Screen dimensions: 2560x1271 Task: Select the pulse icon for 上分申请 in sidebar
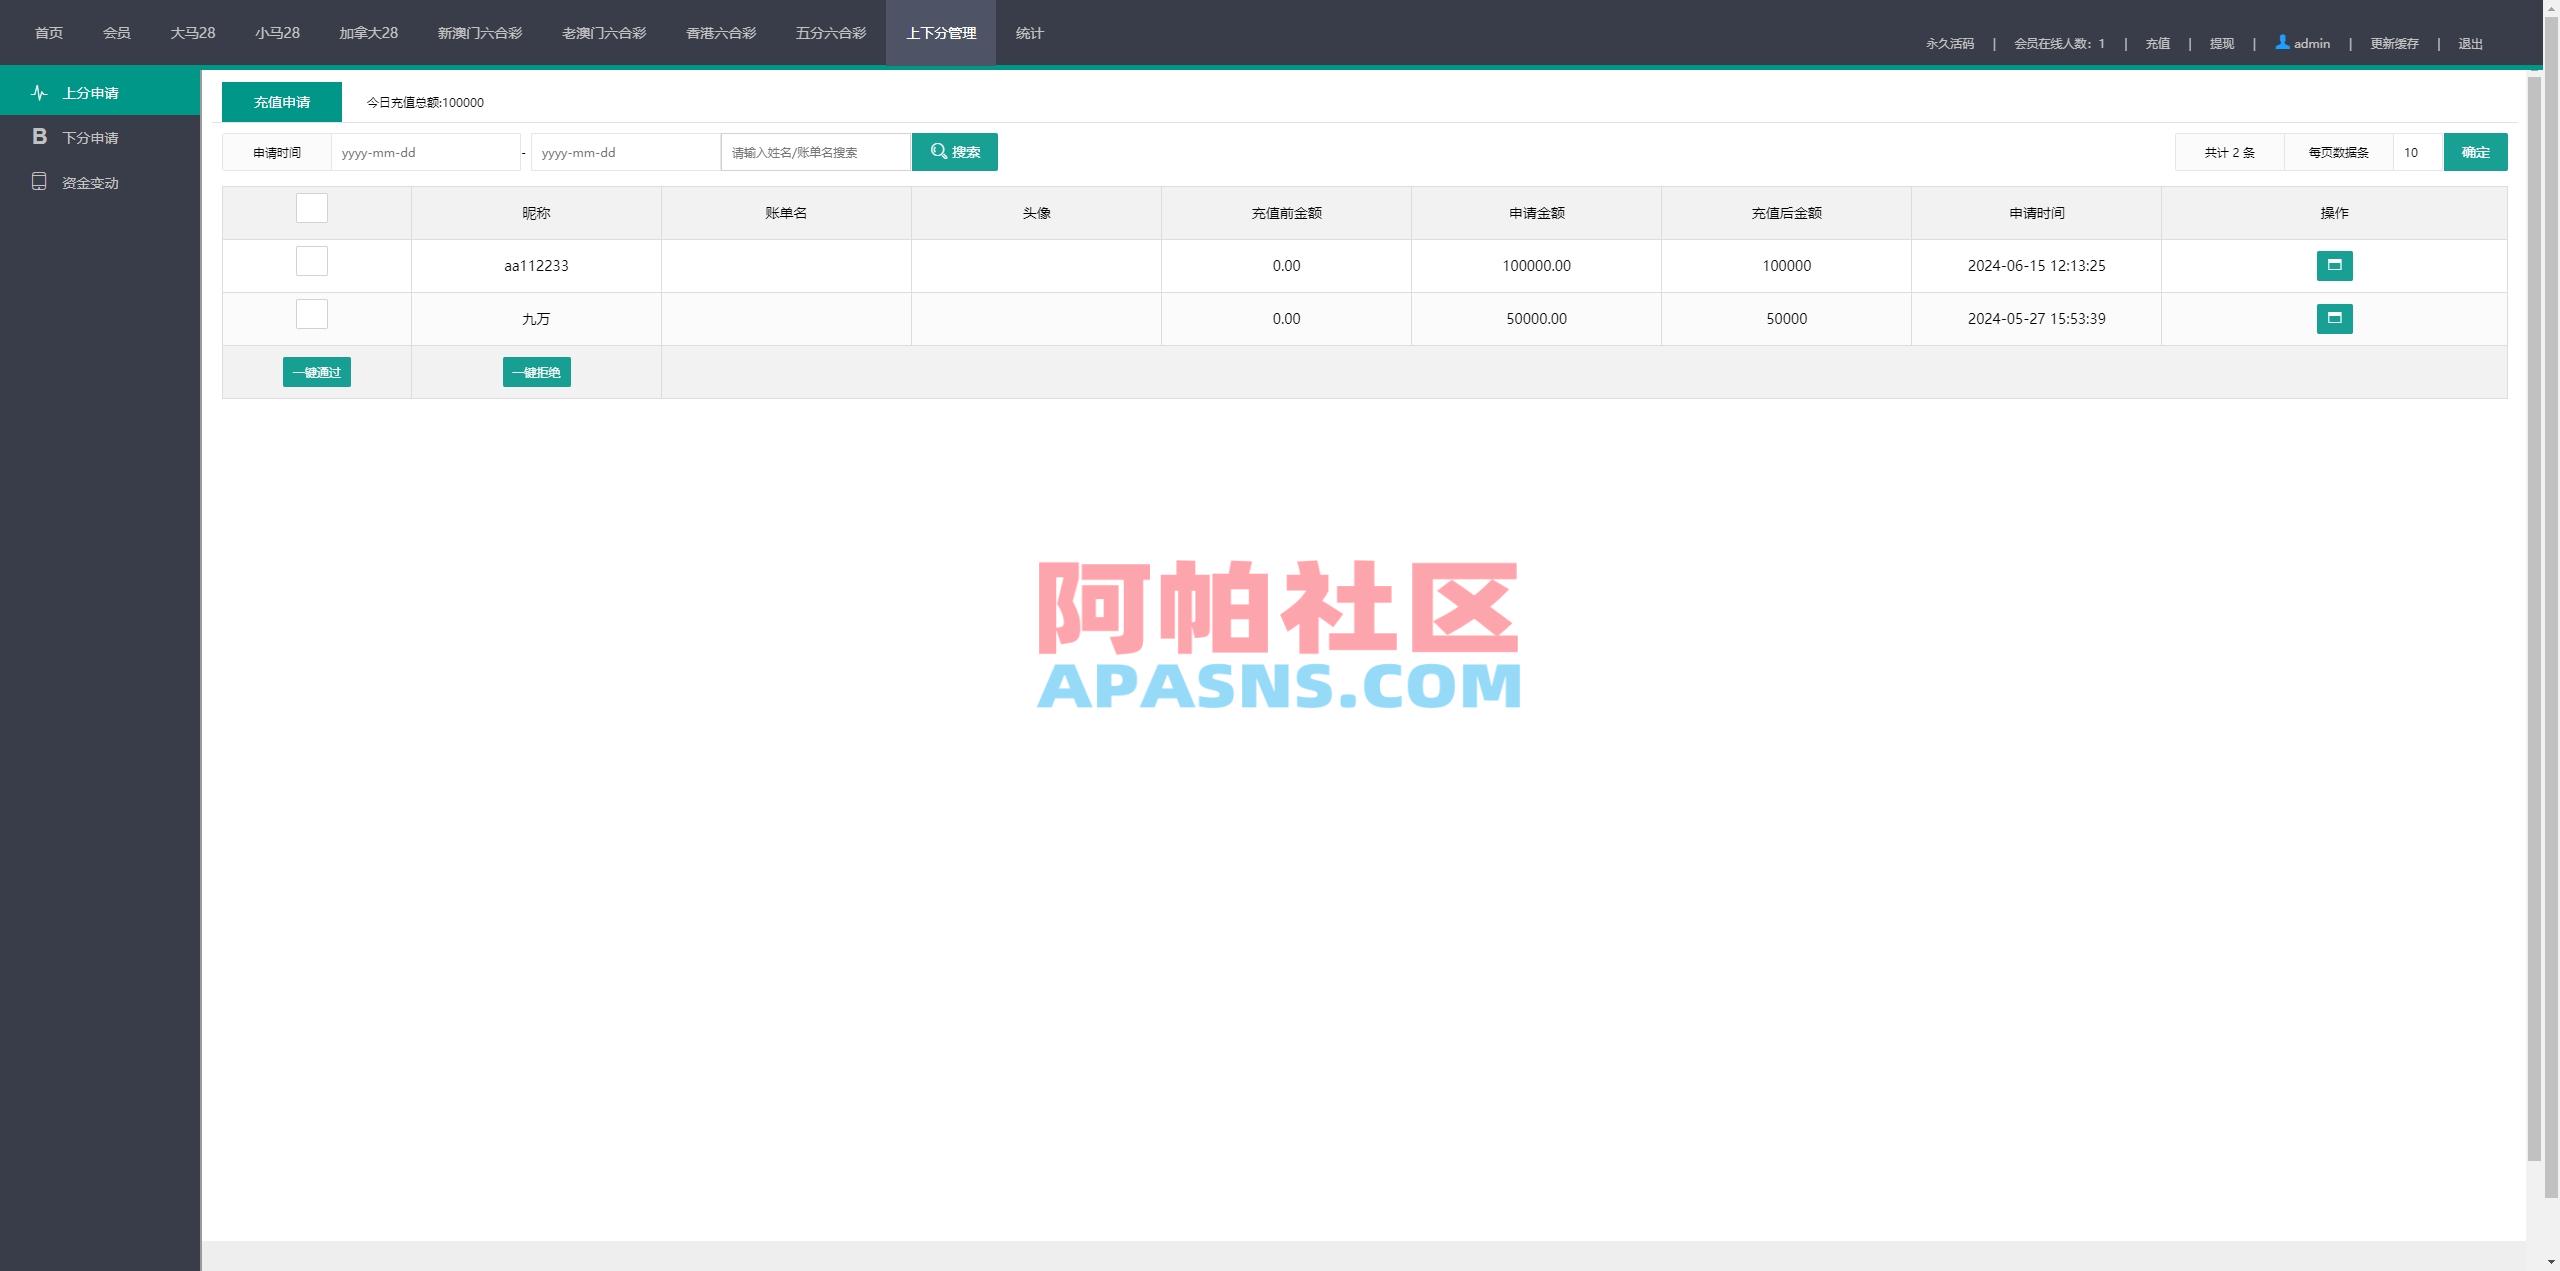click(39, 92)
